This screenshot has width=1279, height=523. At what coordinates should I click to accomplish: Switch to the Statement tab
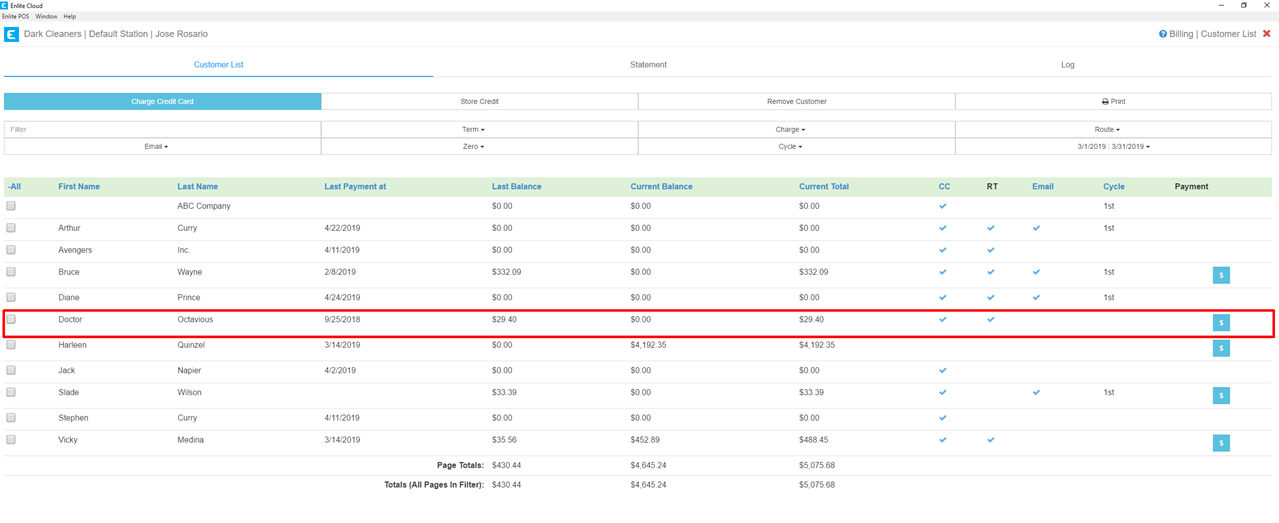tap(648, 65)
